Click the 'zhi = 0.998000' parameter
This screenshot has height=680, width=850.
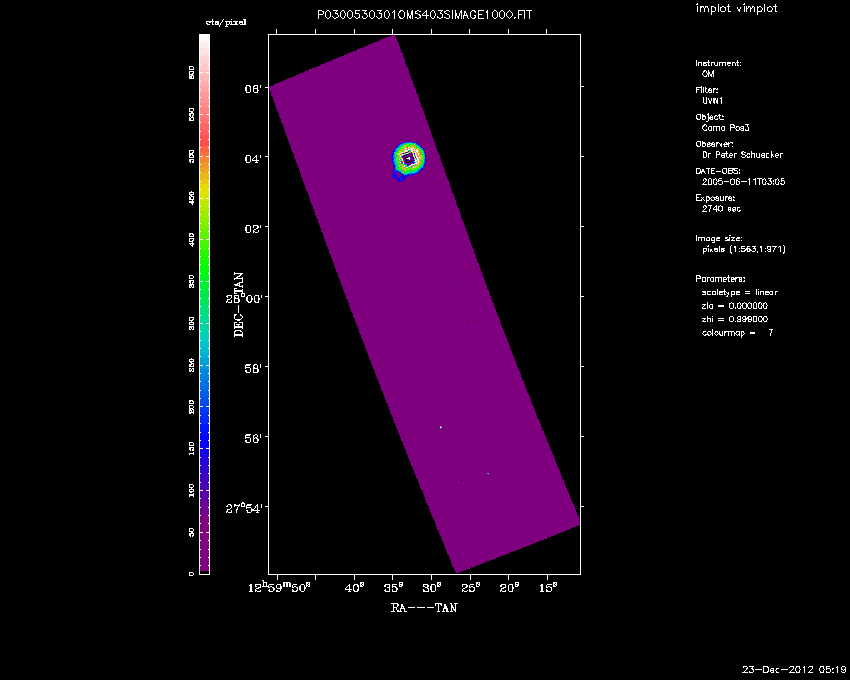(x=735, y=319)
